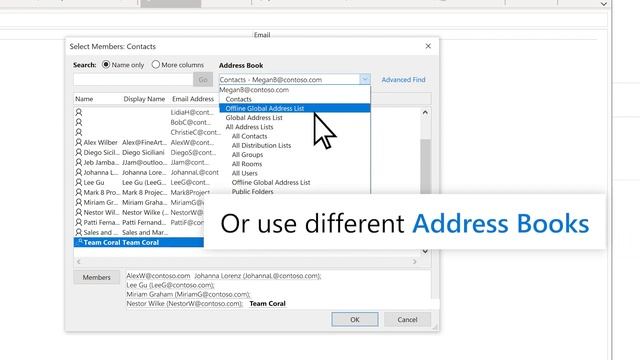Select the BobC@cont... email cell

click(x=191, y=122)
